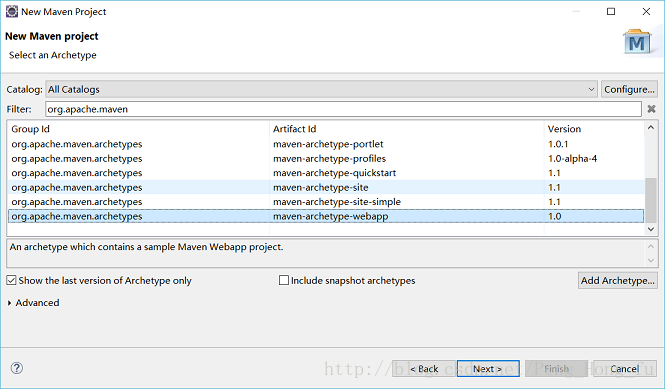Expand the Advanced section
The image size is (665, 389).
click(9, 303)
